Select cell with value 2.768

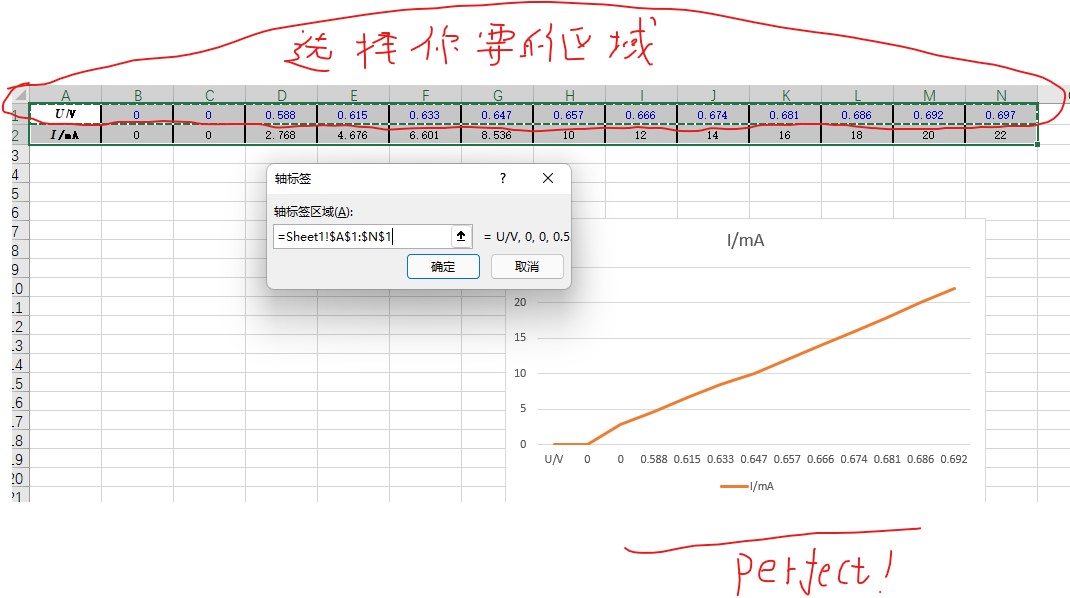(x=281, y=135)
